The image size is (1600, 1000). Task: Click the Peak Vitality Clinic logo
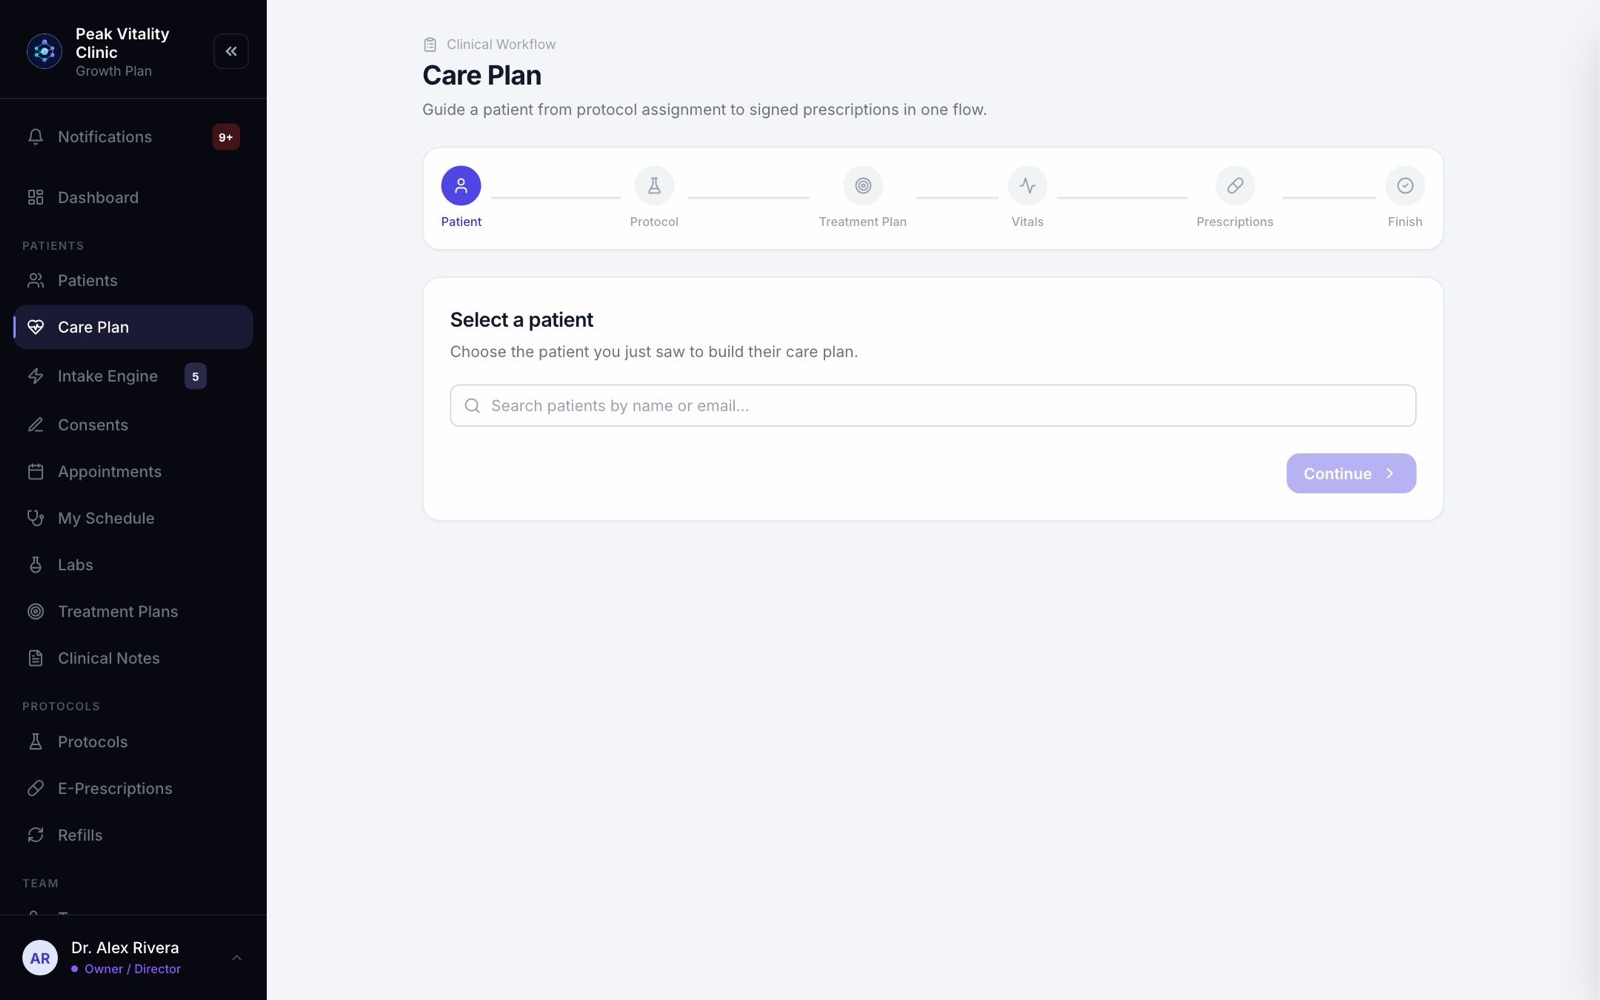[x=44, y=51]
